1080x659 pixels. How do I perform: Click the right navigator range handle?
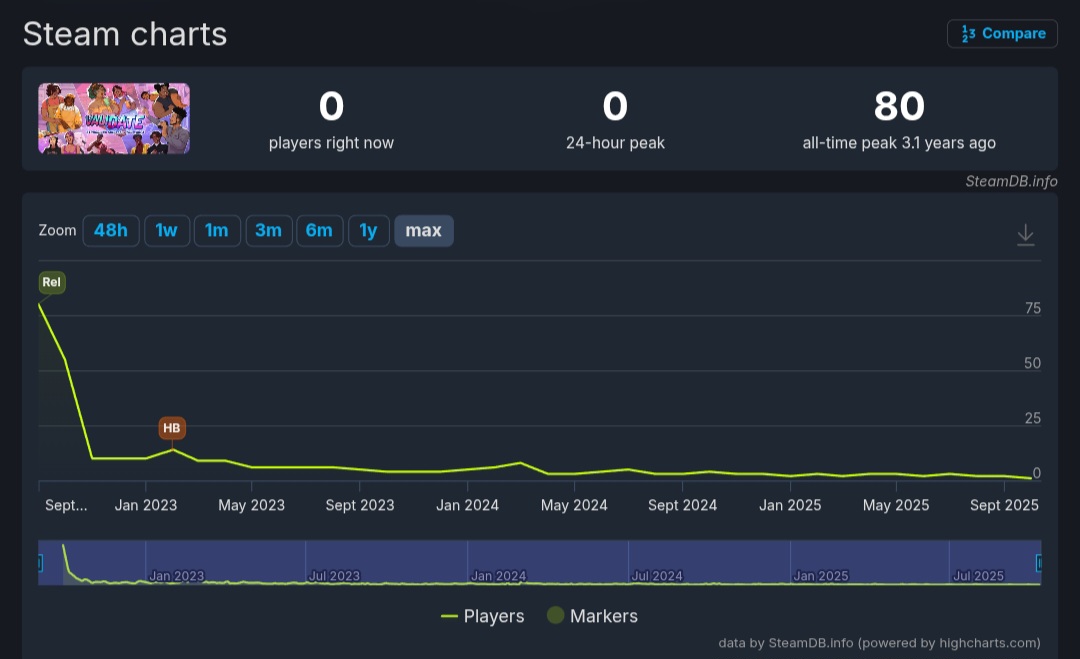point(1039,563)
